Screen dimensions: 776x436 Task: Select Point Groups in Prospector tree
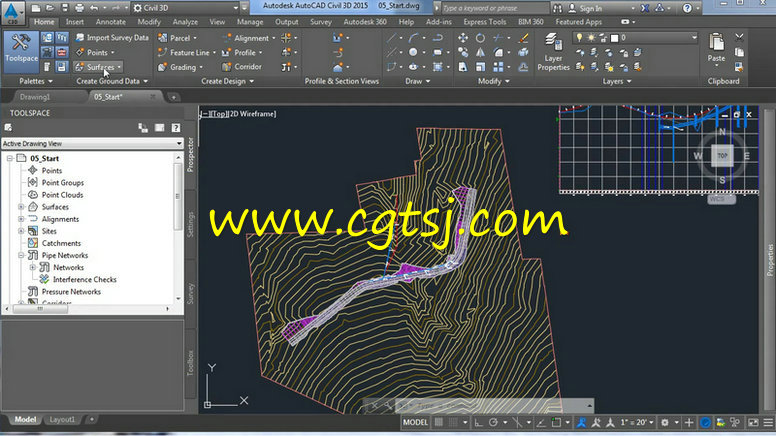pos(62,183)
